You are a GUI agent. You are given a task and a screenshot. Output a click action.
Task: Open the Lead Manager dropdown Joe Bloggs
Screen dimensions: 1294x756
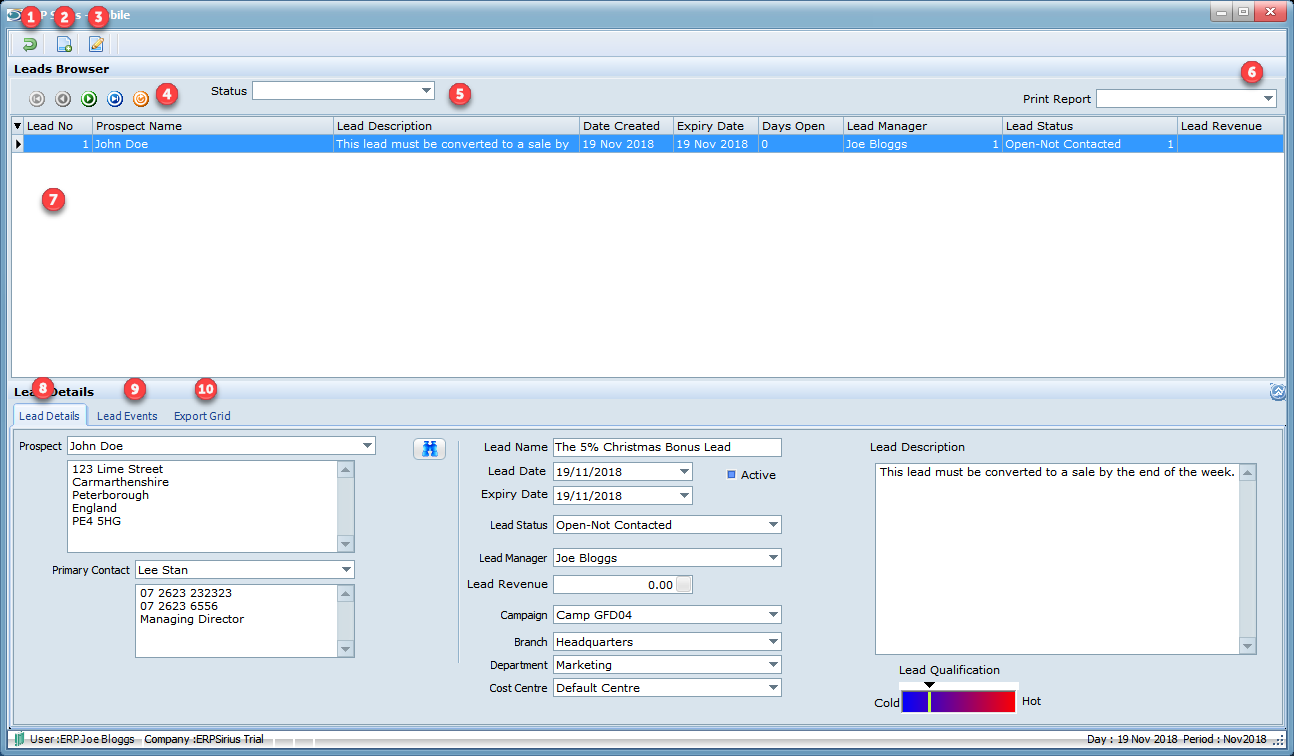(773, 558)
